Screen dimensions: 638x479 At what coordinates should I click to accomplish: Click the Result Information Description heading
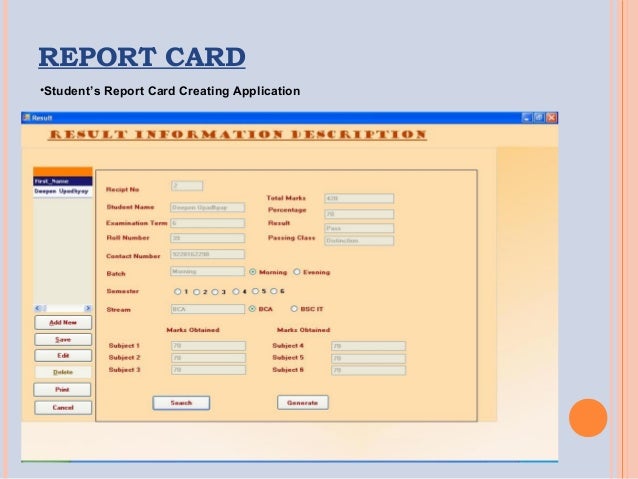(237, 135)
